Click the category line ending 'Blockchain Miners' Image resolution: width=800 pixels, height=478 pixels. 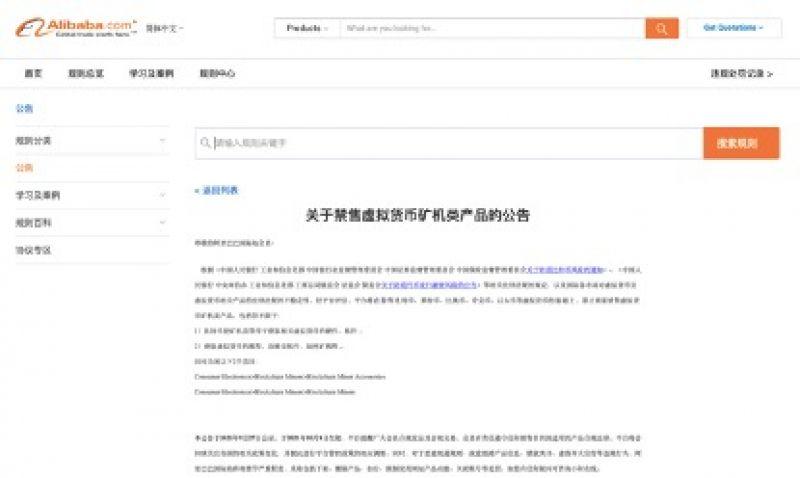(x=275, y=392)
